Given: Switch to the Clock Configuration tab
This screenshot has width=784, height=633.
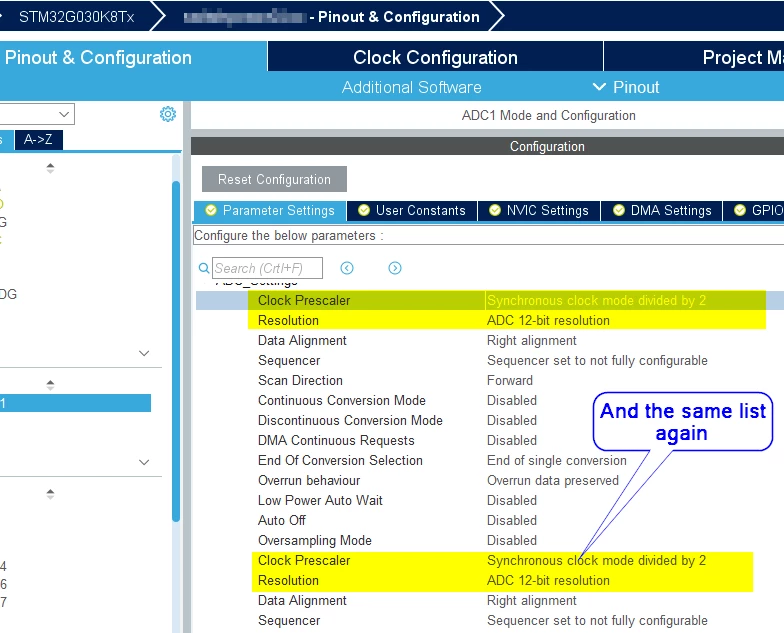Looking at the screenshot, I should point(435,58).
